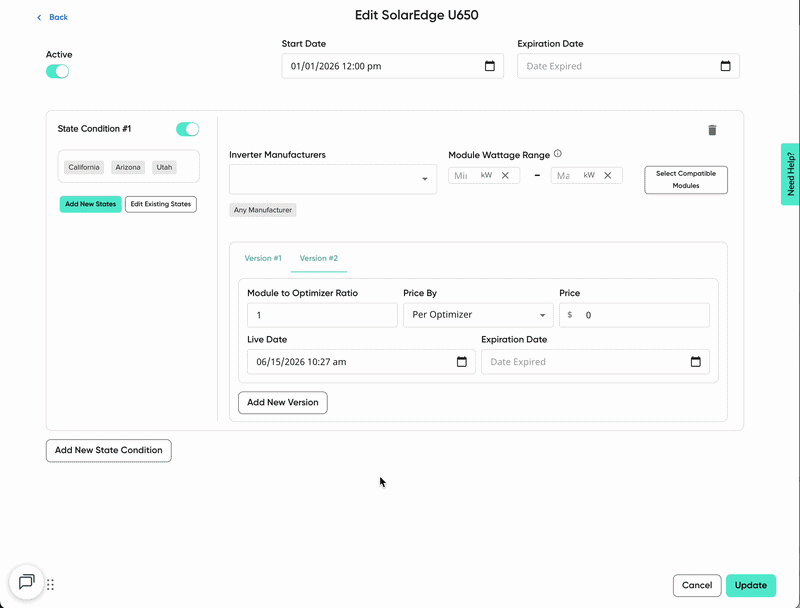The height and width of the screenshot is (608, 800).
Task: Click Add New Version button
Action: click(283, 402)
